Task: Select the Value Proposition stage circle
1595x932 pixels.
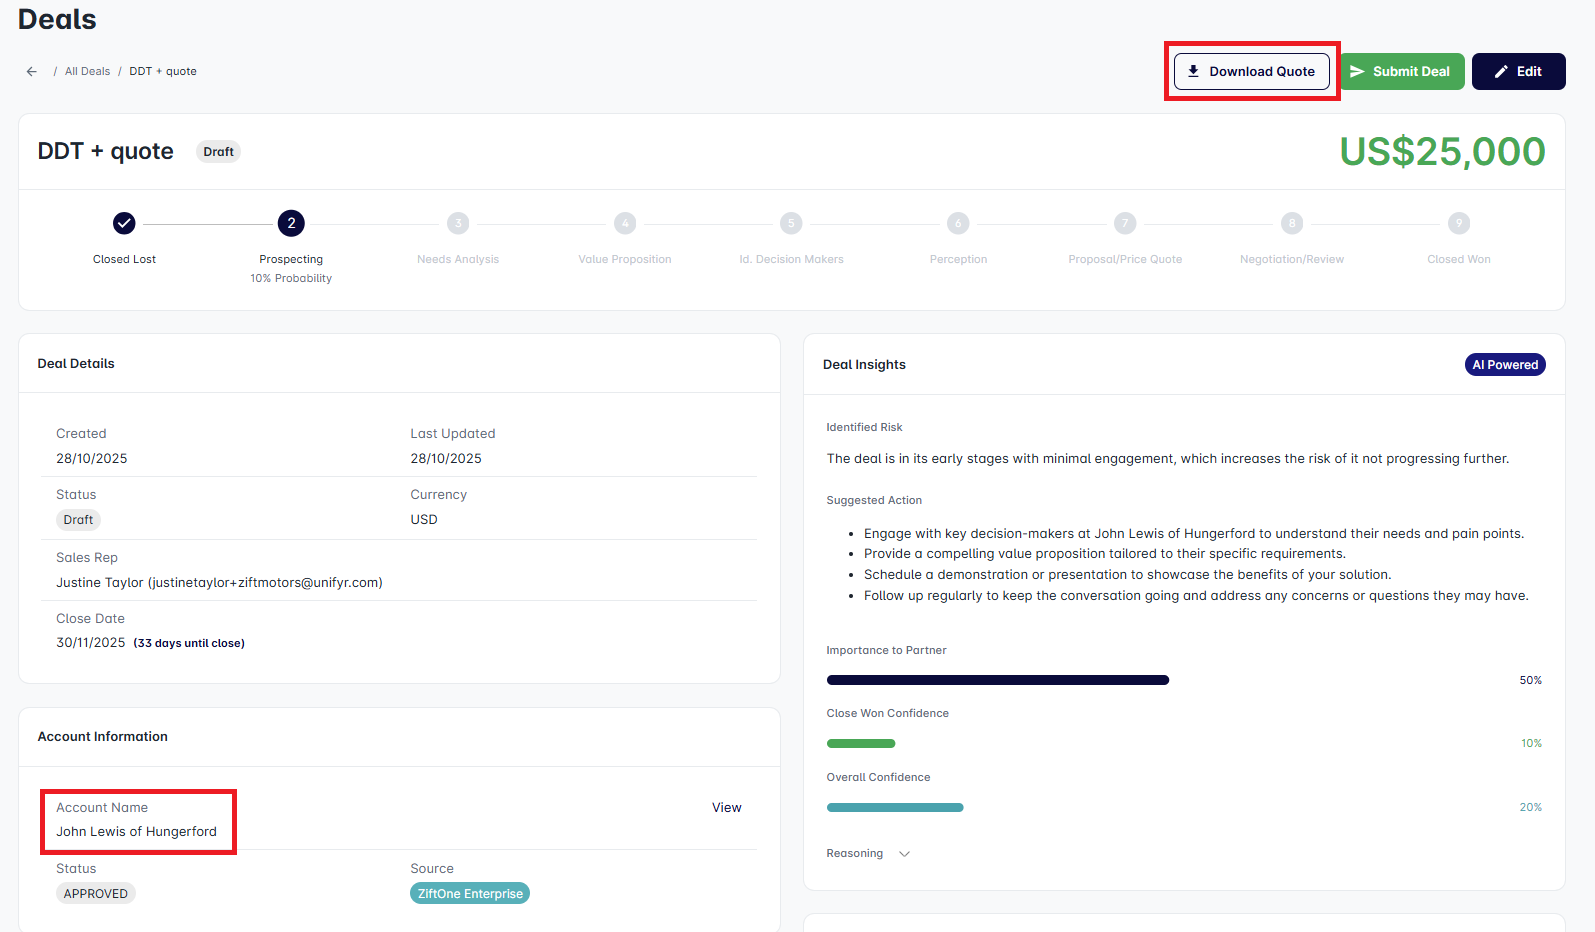Action: [x=625, y=223]
